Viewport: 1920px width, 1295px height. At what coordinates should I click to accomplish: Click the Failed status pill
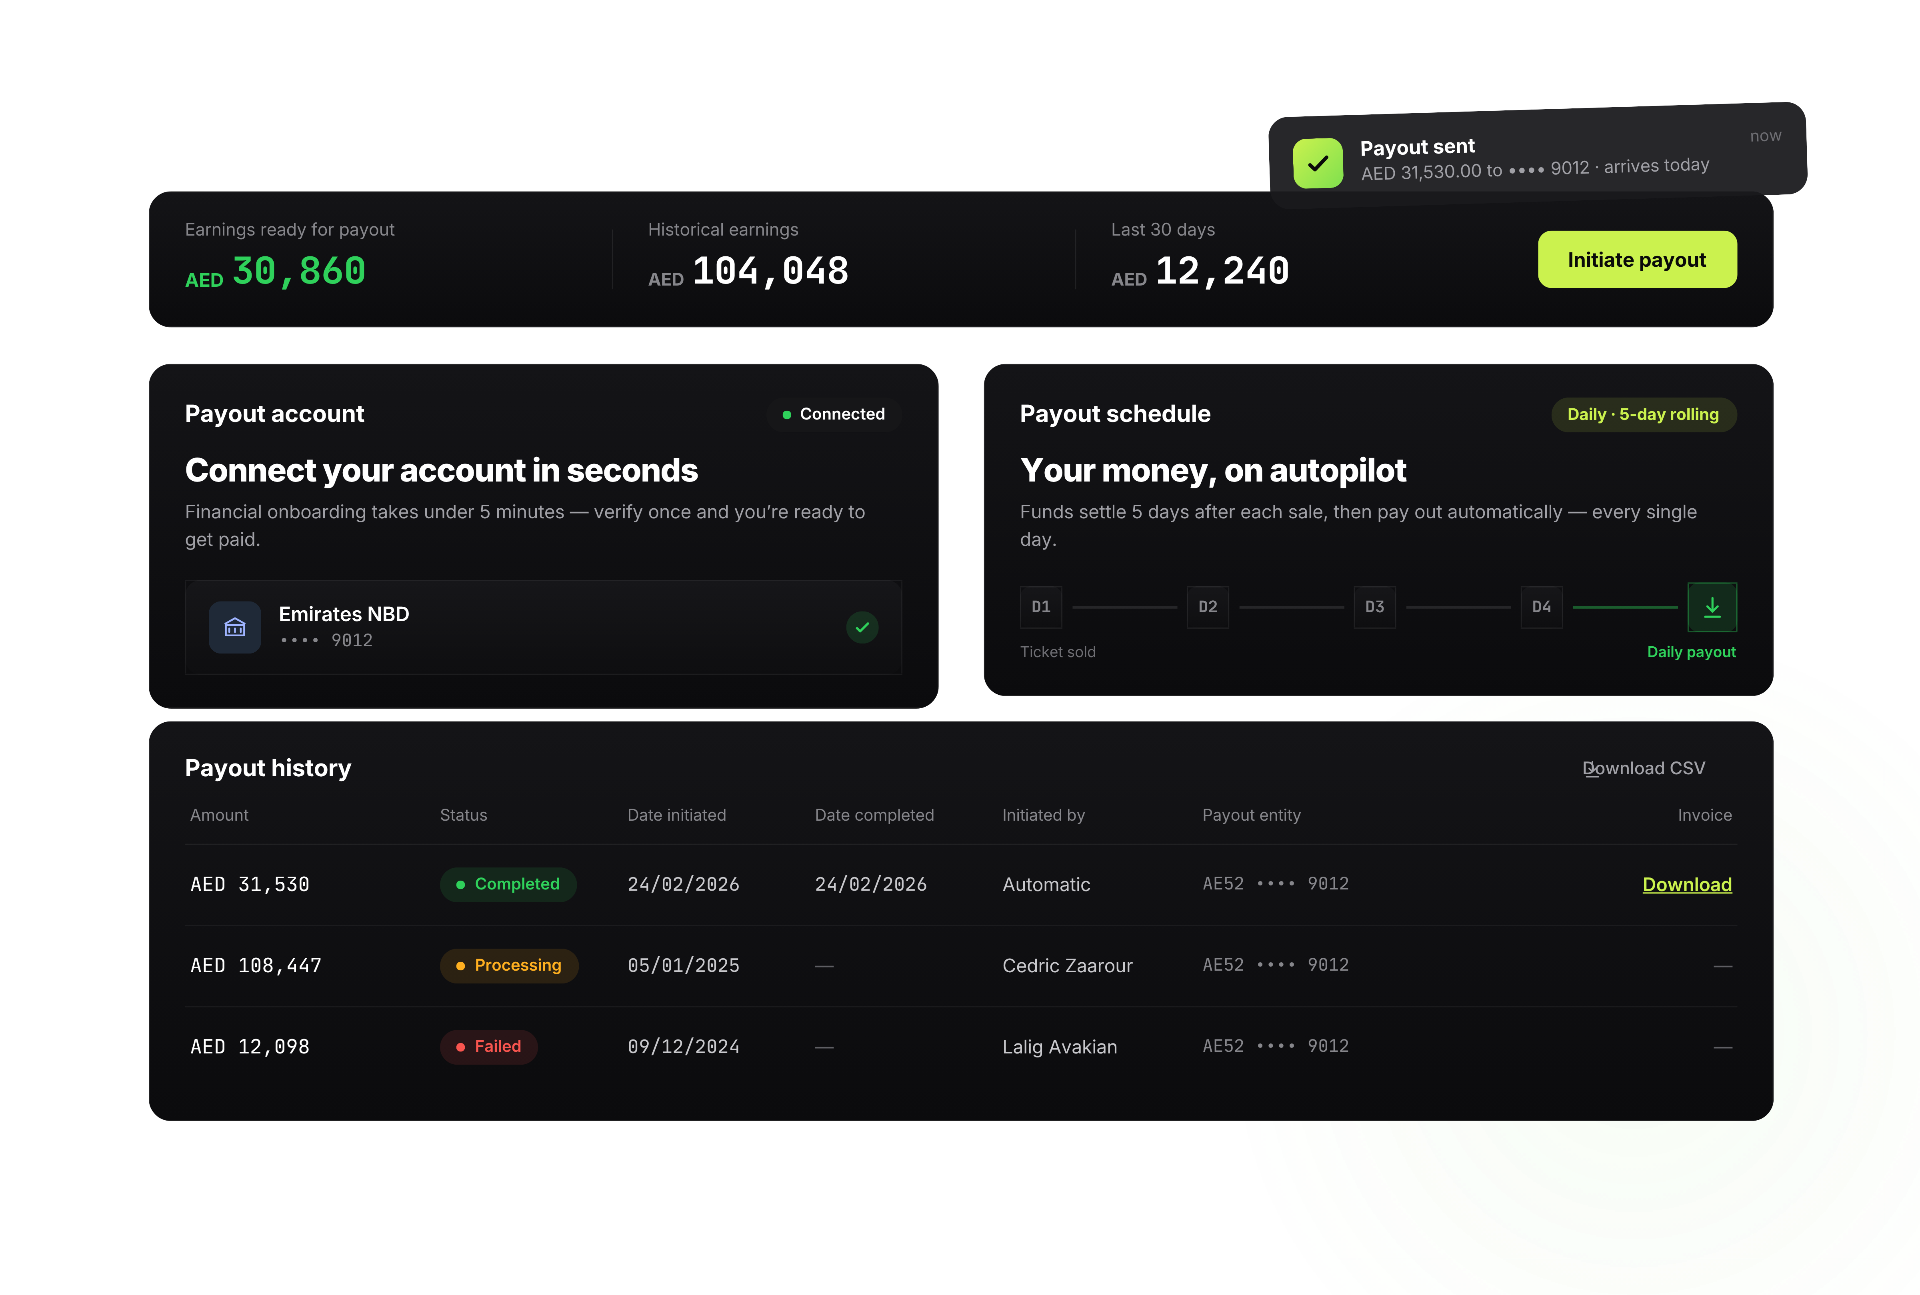pos(489,1046)
